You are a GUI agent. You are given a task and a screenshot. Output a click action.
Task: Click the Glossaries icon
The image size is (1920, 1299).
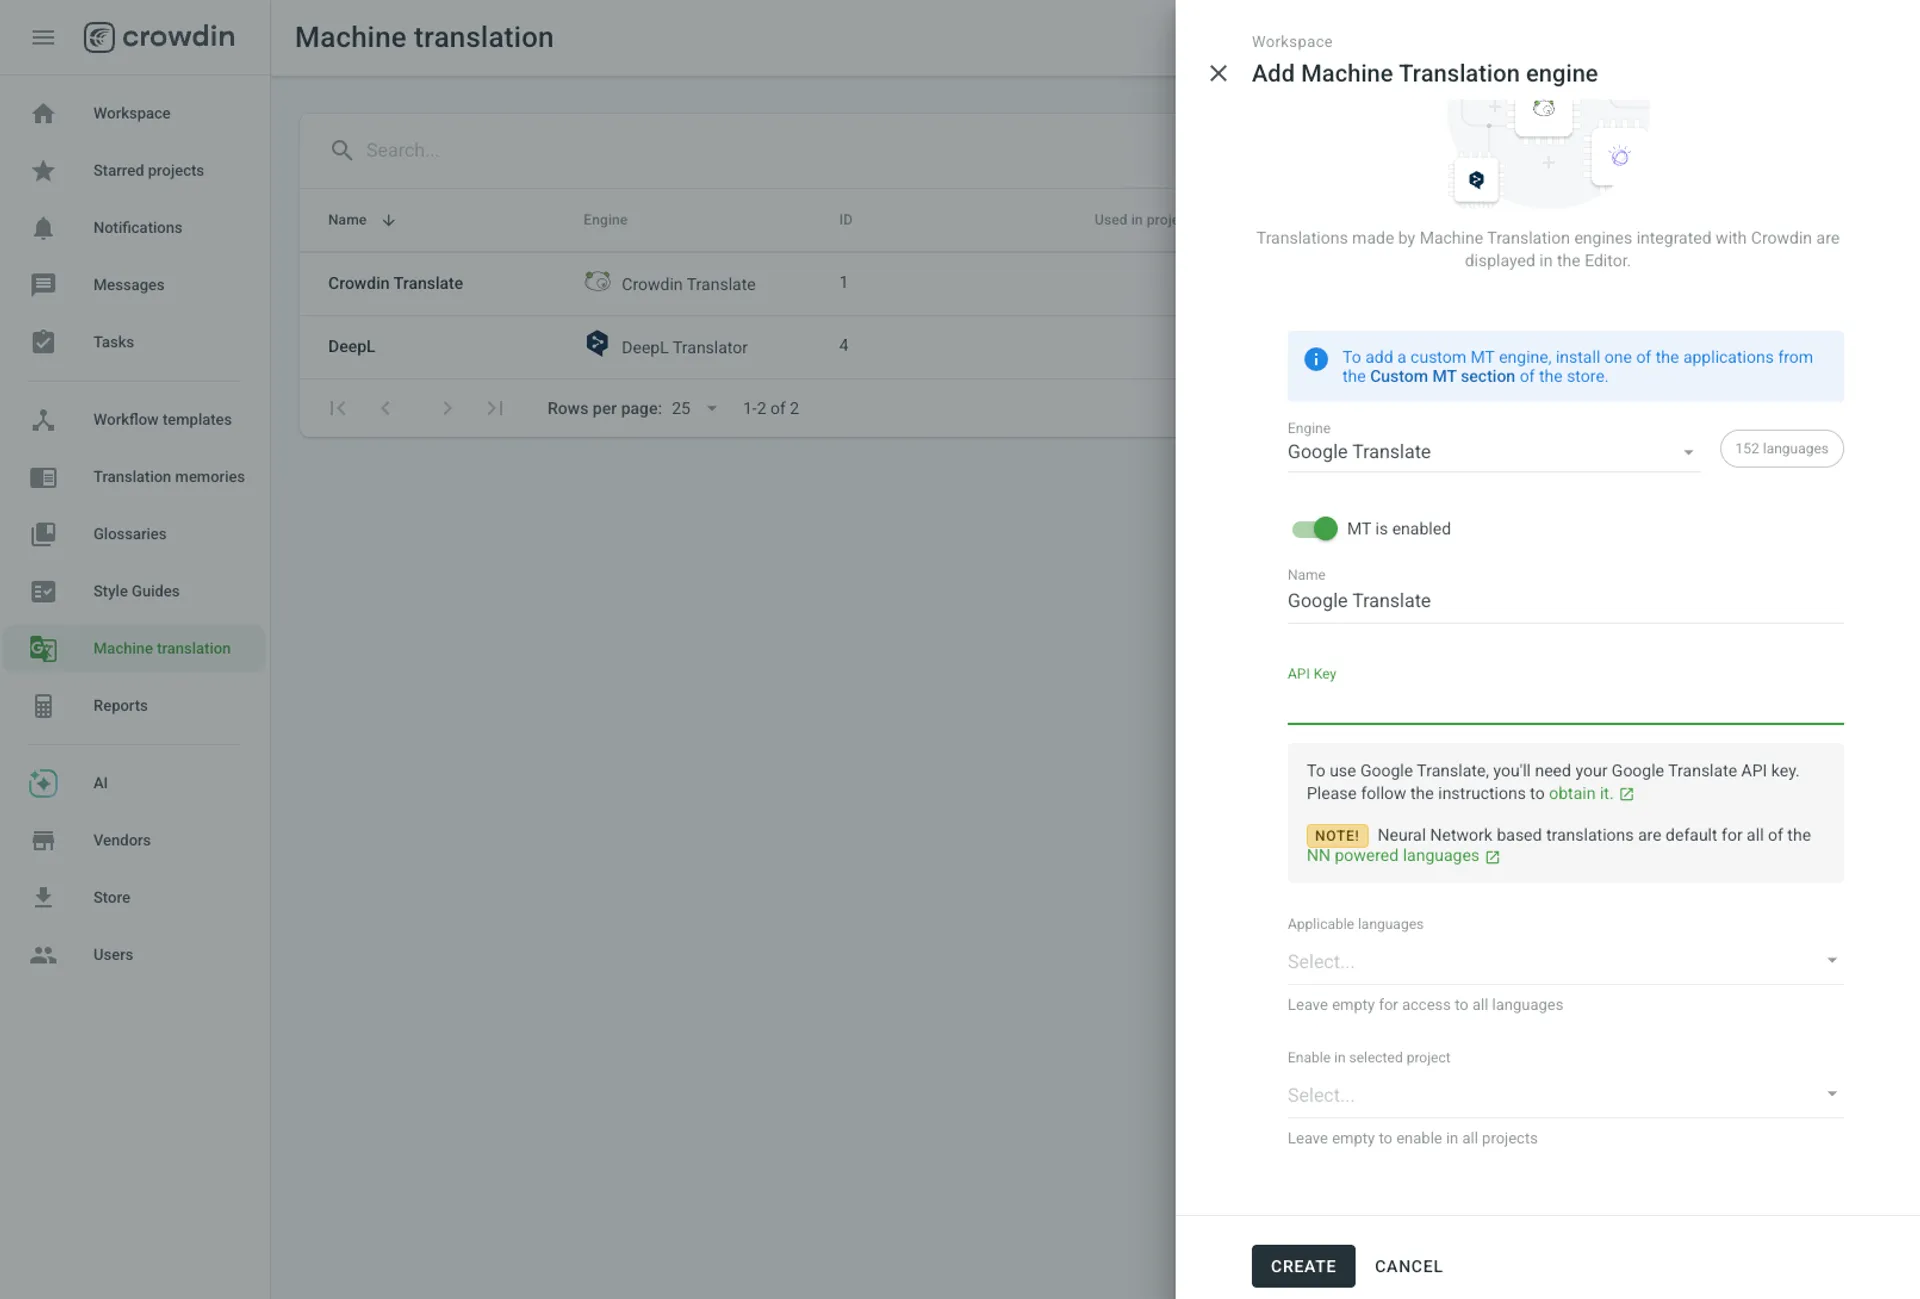(x=43, y=534)
